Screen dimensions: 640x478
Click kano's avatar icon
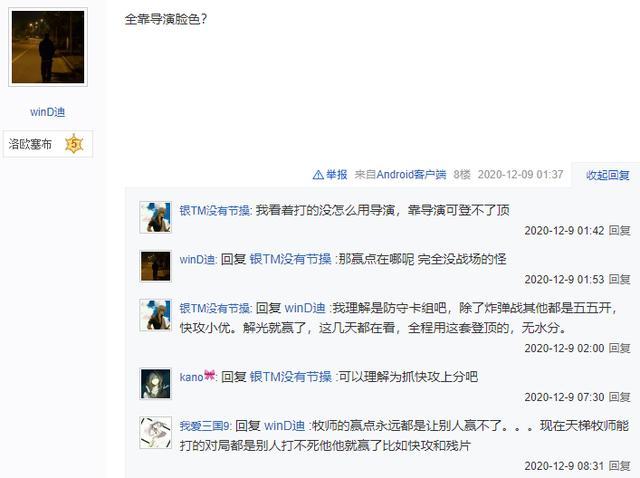156,384
